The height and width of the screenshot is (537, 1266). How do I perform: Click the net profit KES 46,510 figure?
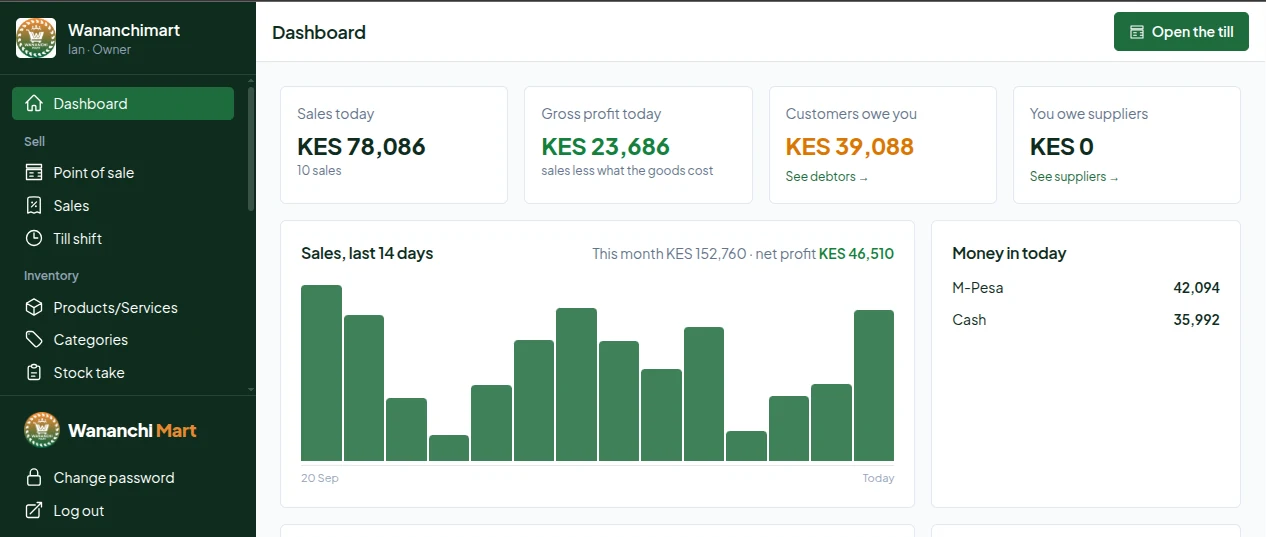(x=856, y=254)
